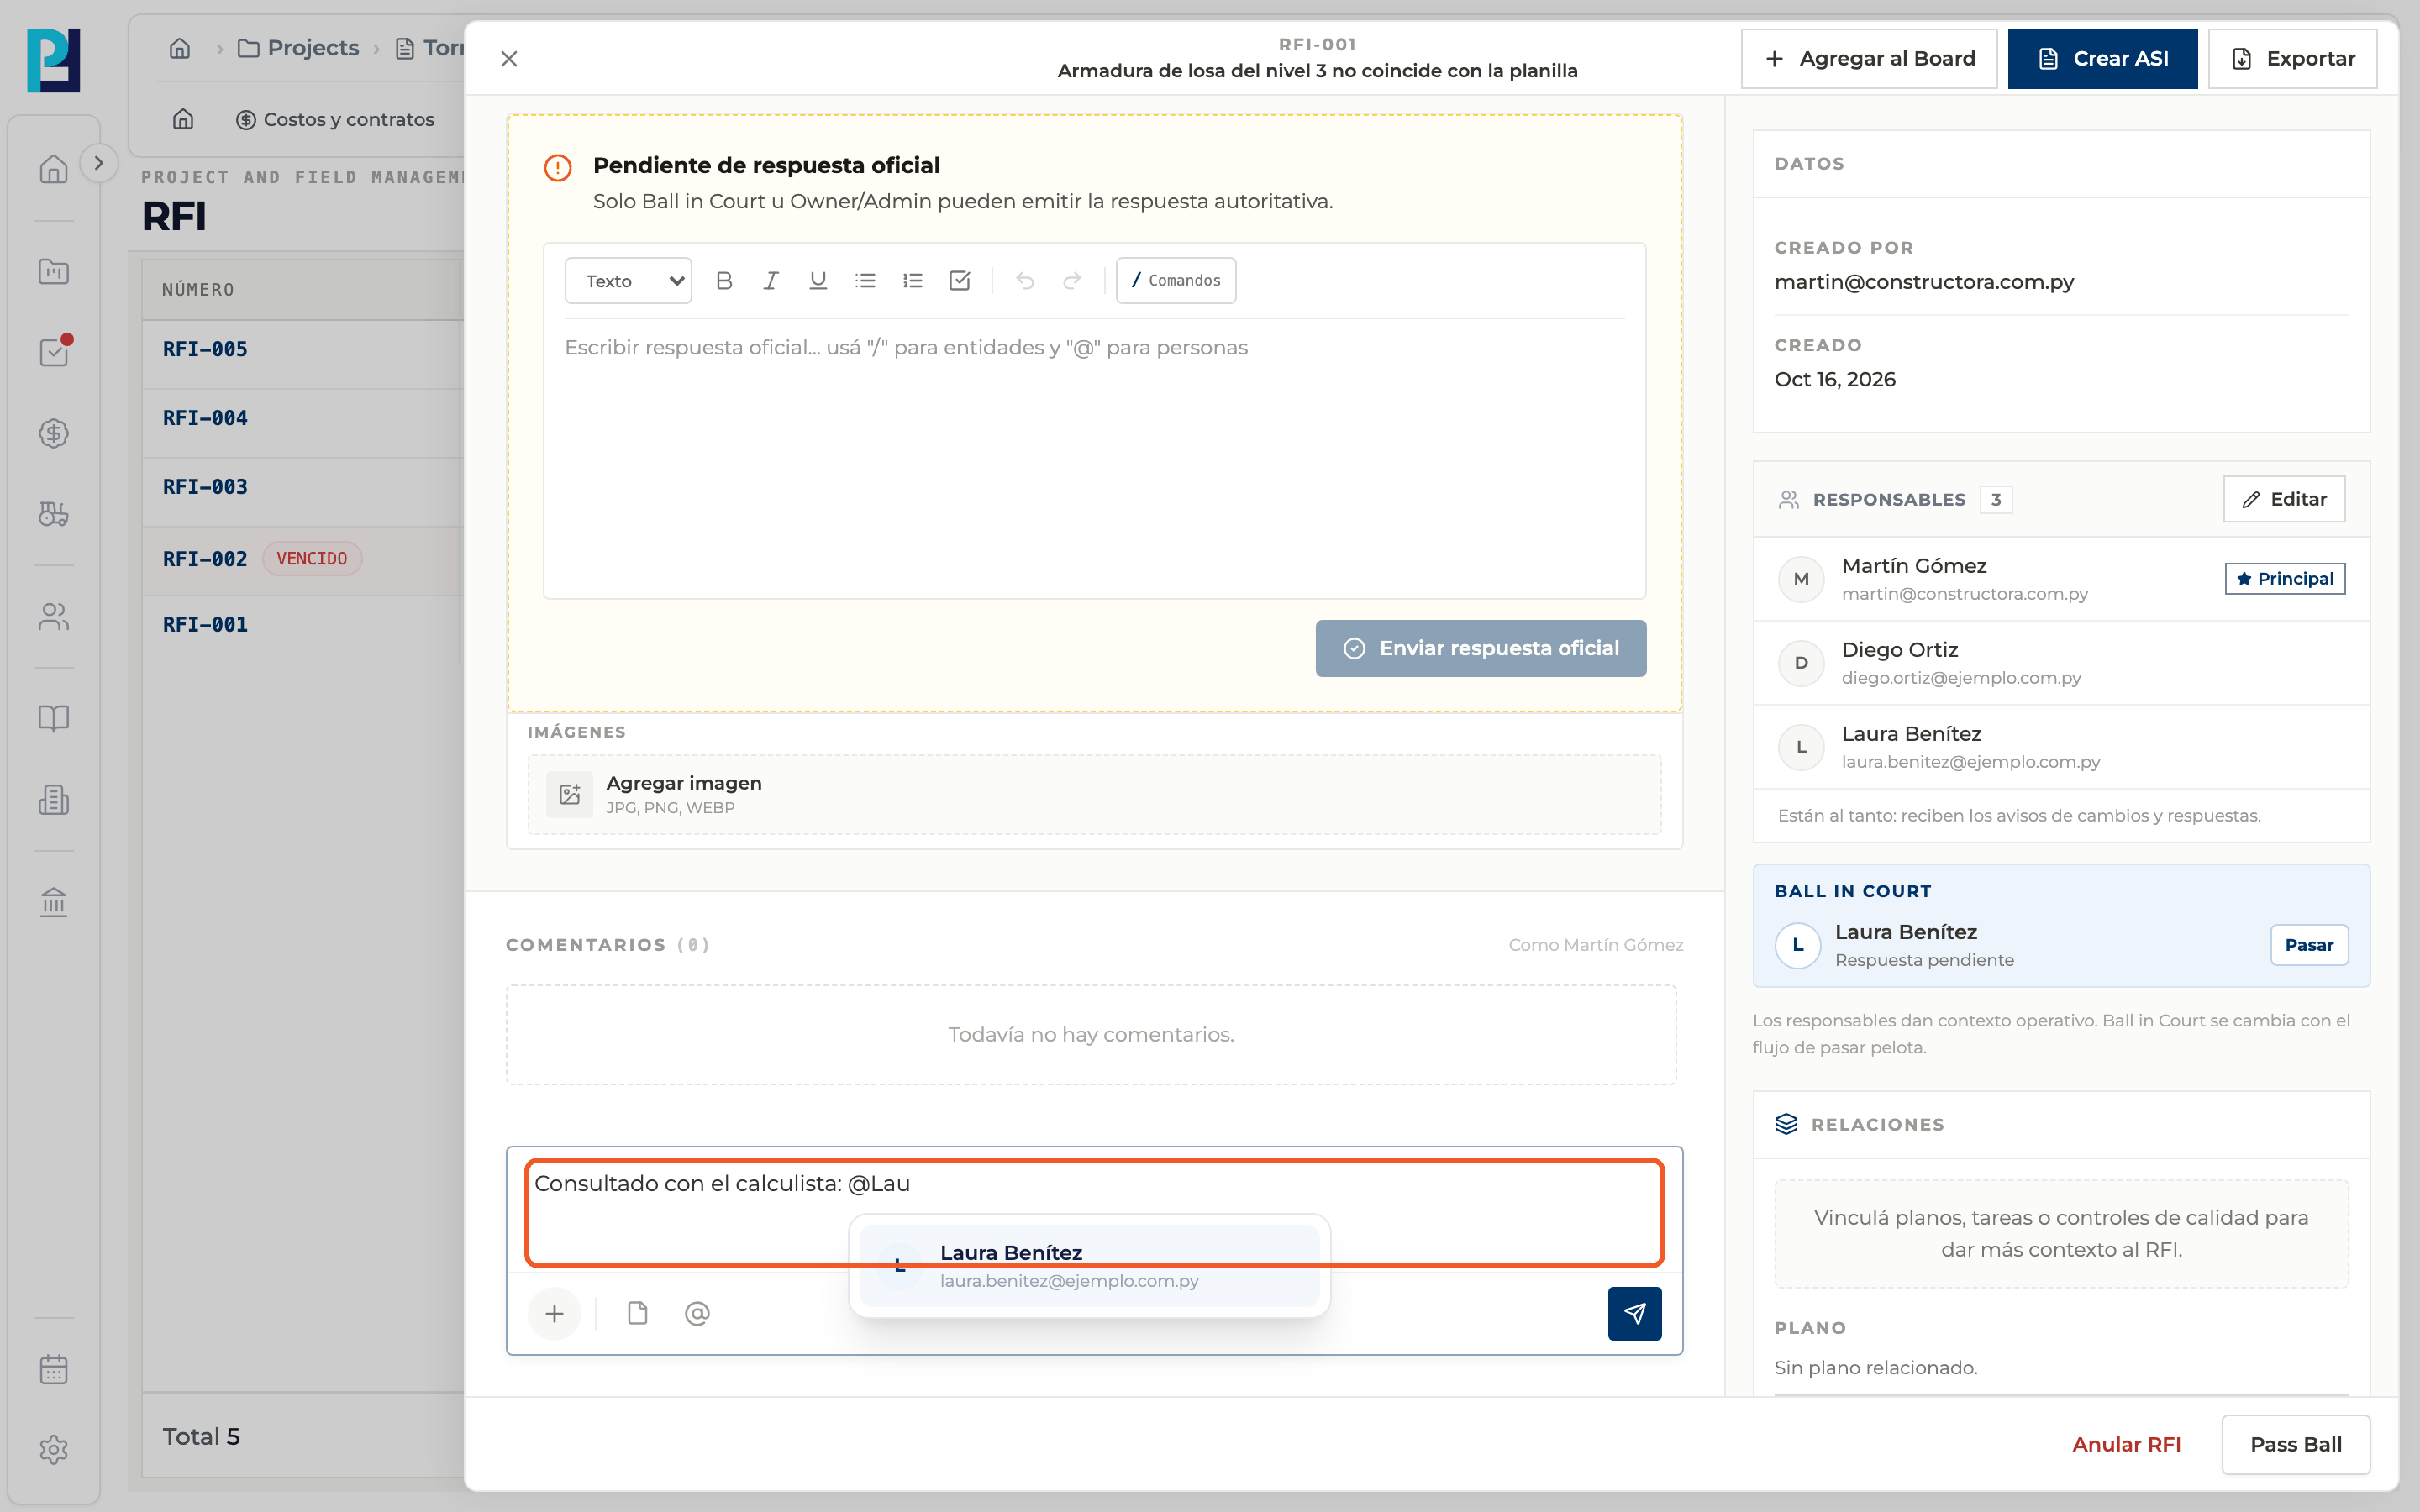Open the calendar icon in left sidebar
Screen dimensions: 2420x1512
(x=54, y=1369)
